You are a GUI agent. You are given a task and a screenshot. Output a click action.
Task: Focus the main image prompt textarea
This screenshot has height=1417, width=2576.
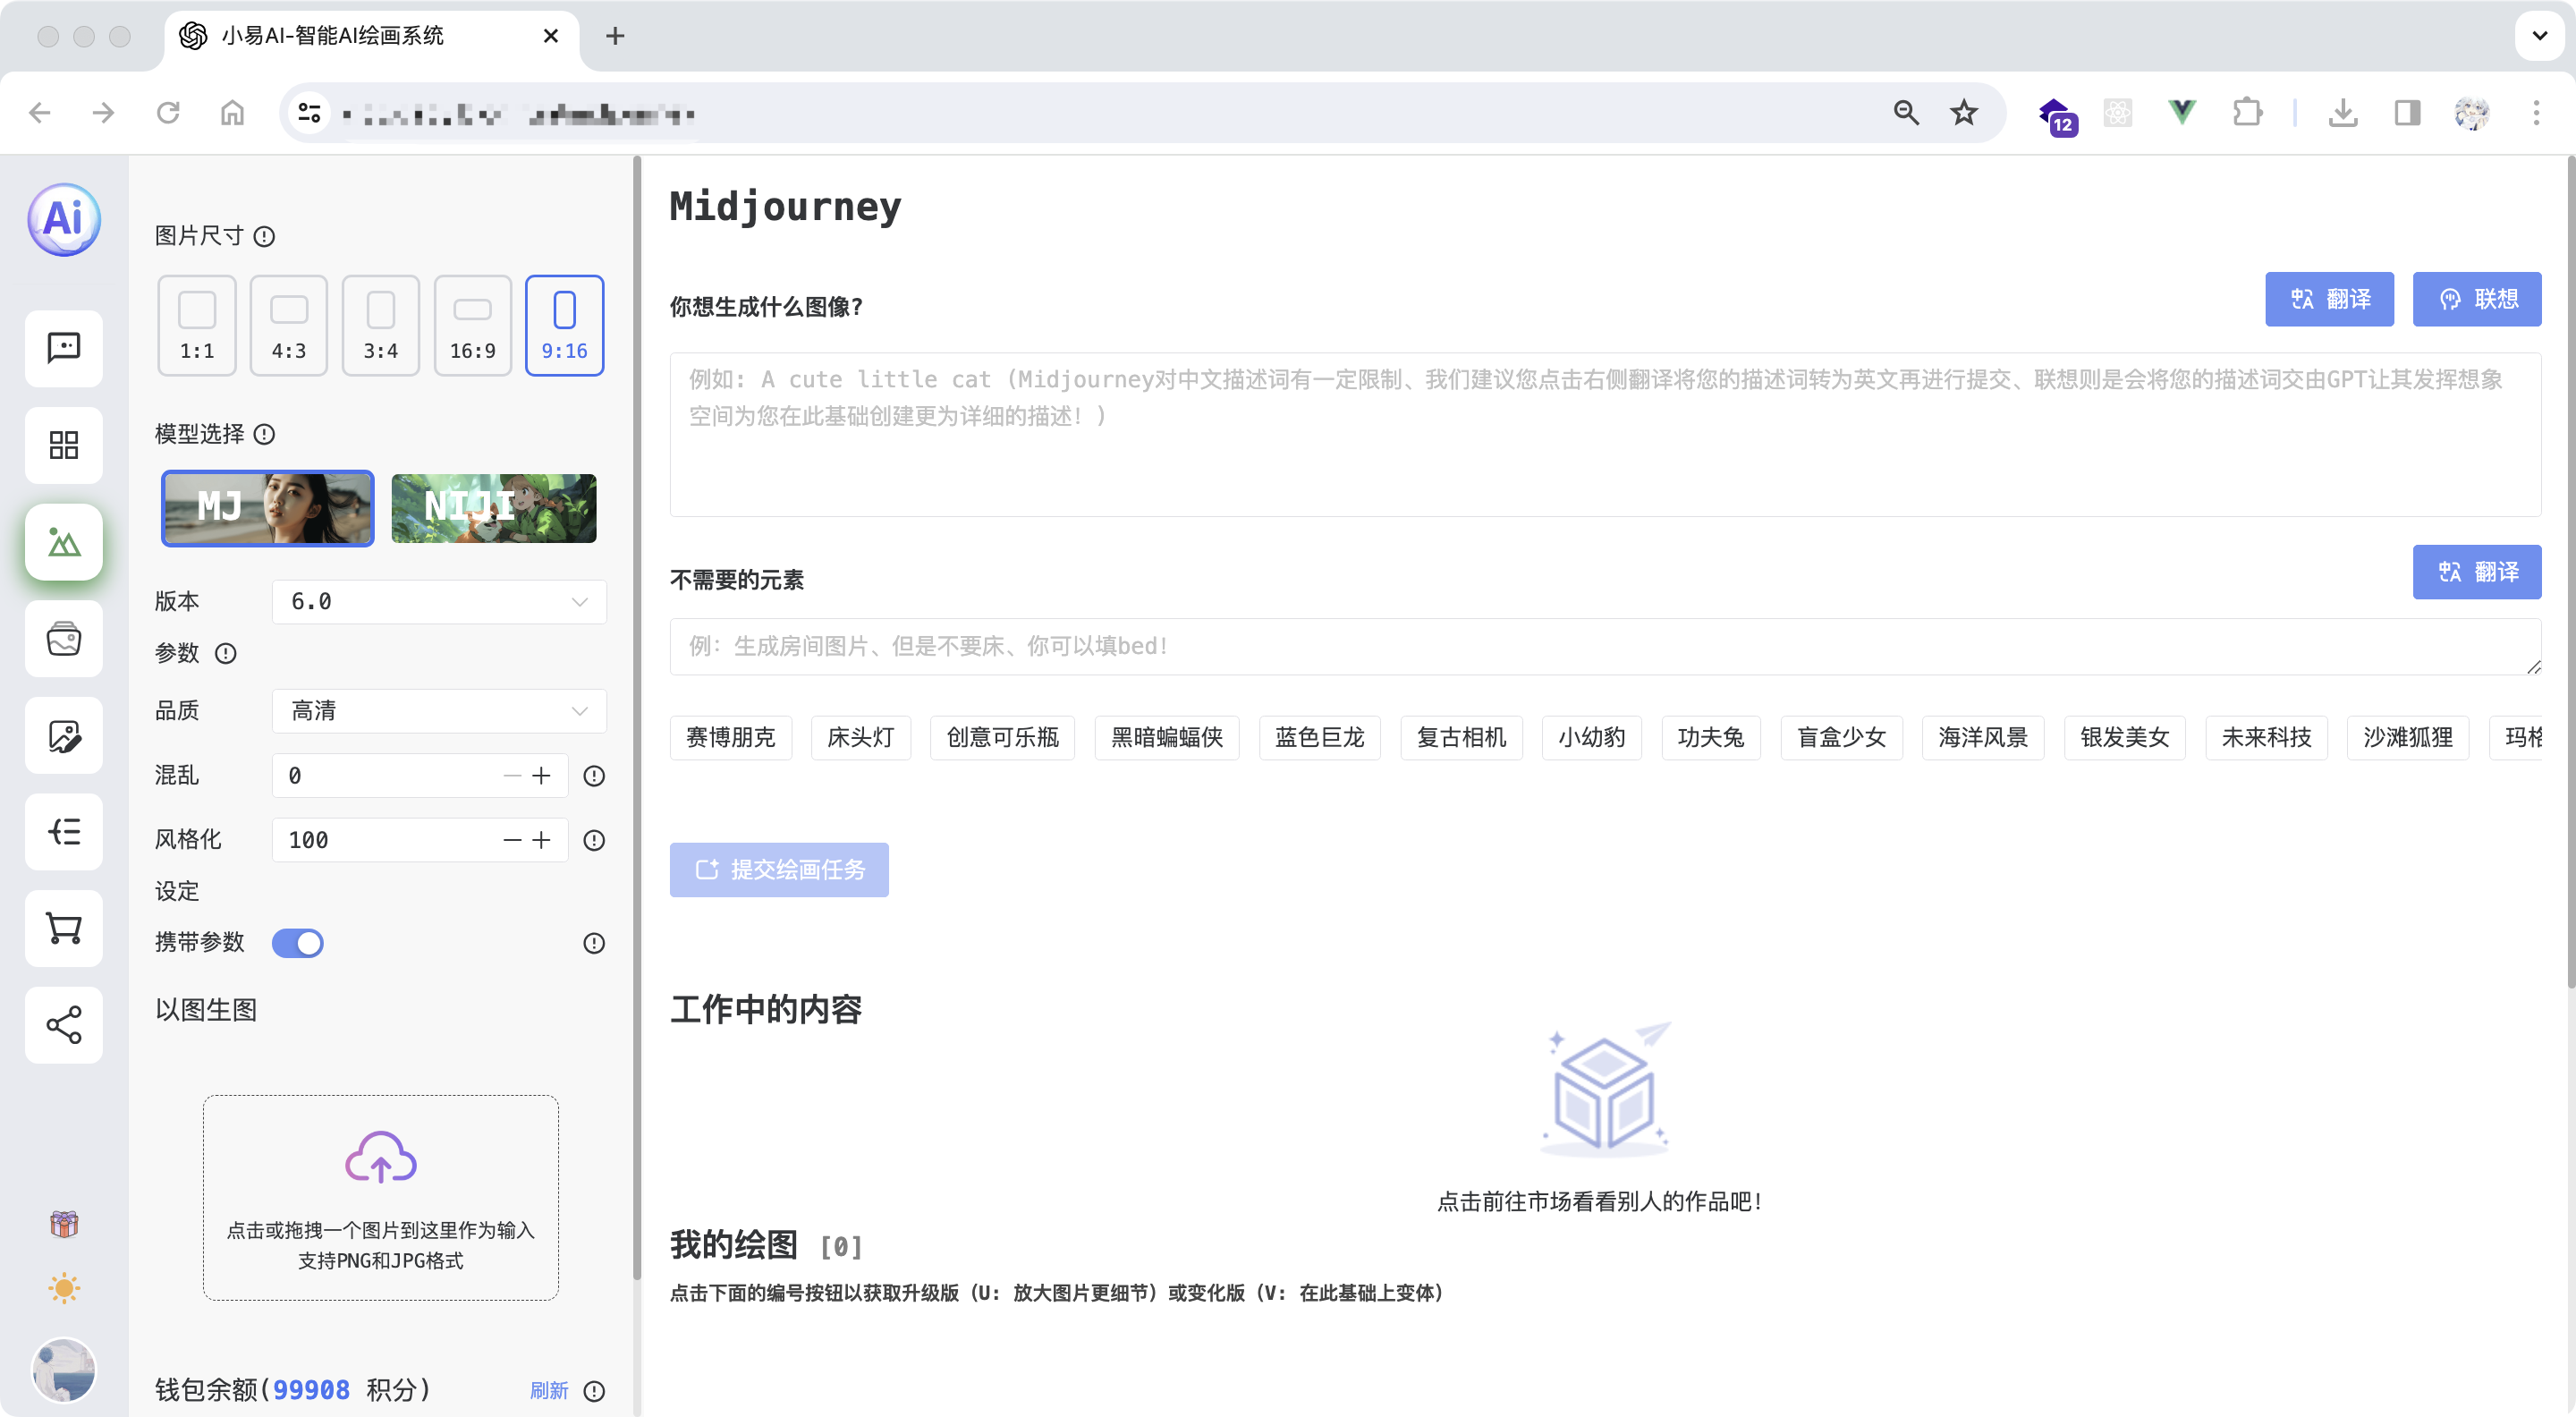tap(1605, 435)
